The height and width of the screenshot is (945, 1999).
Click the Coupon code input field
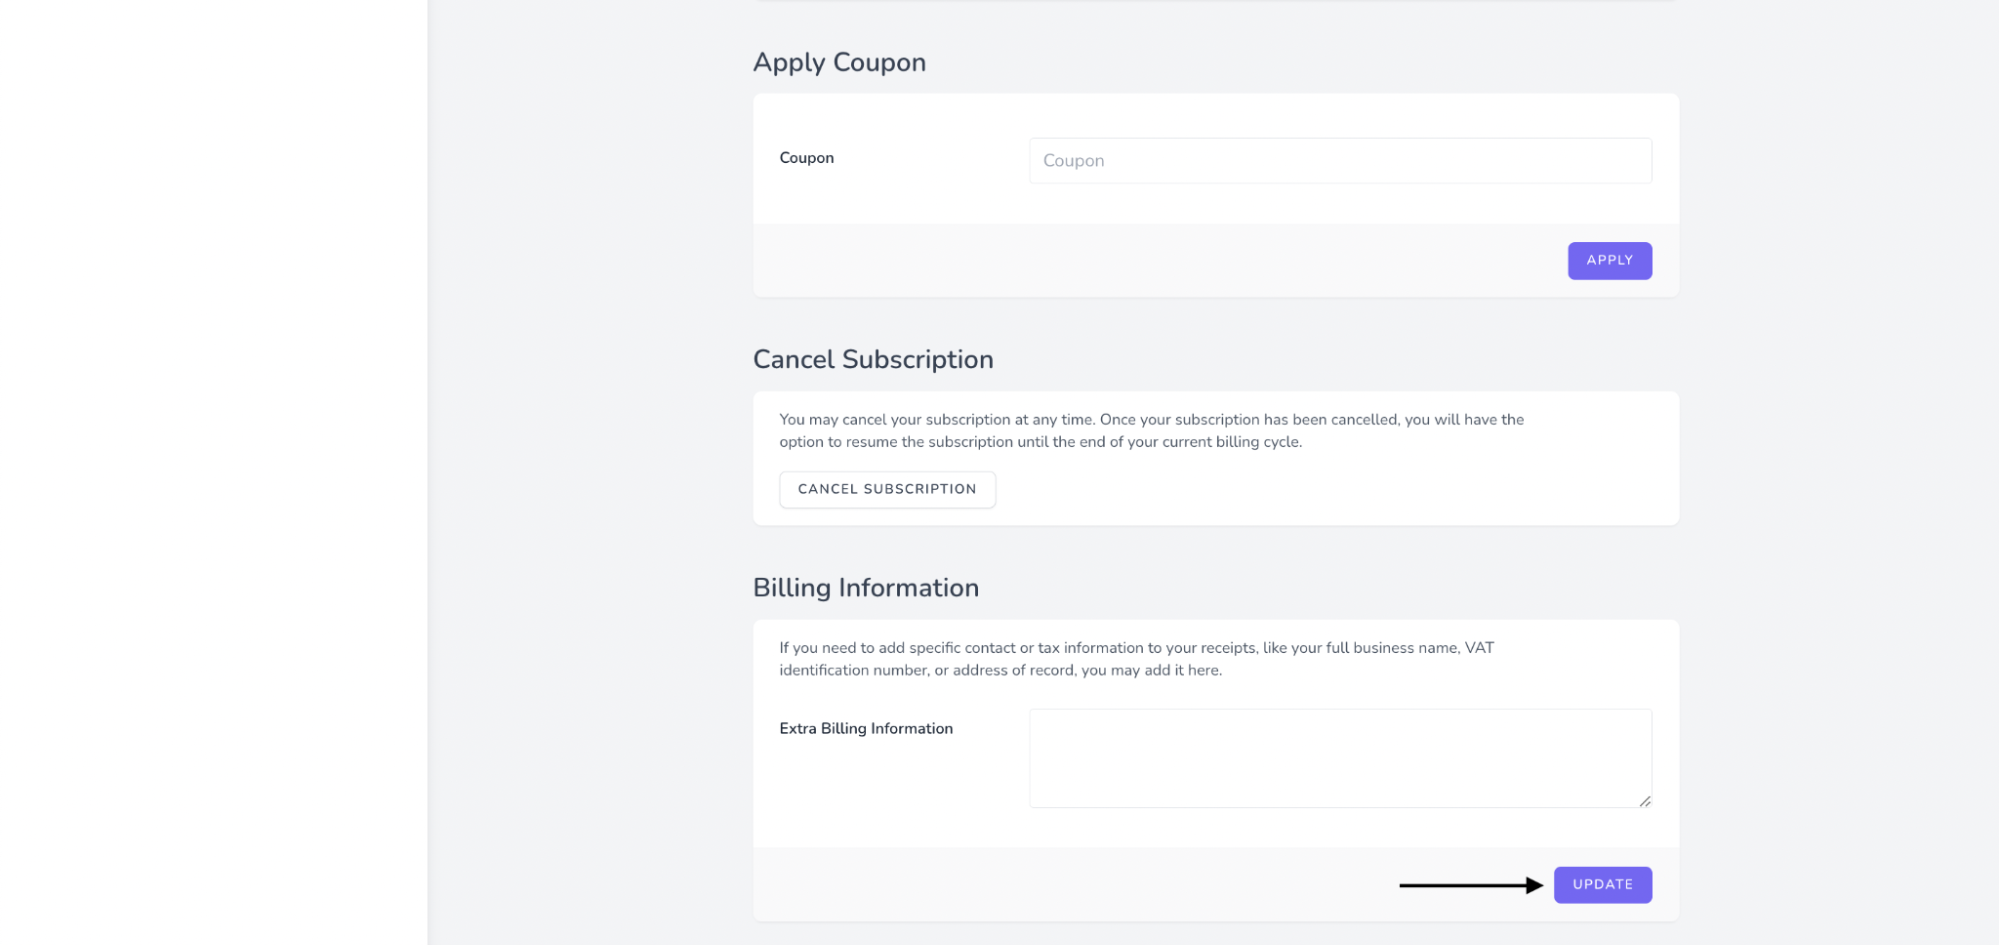1339,161
